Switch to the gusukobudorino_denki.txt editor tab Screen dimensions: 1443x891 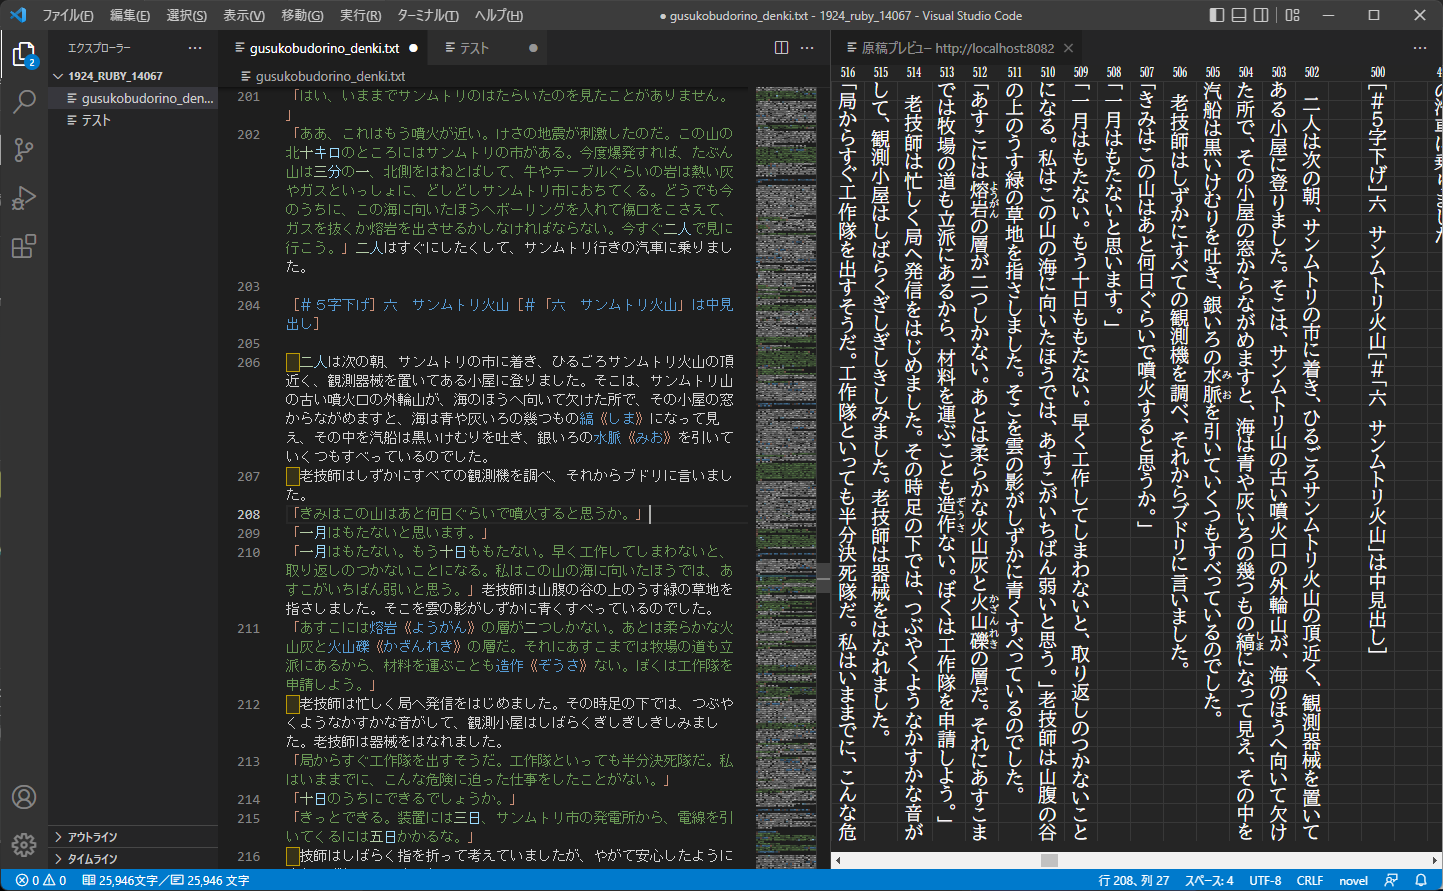click(x=324, y=48)
